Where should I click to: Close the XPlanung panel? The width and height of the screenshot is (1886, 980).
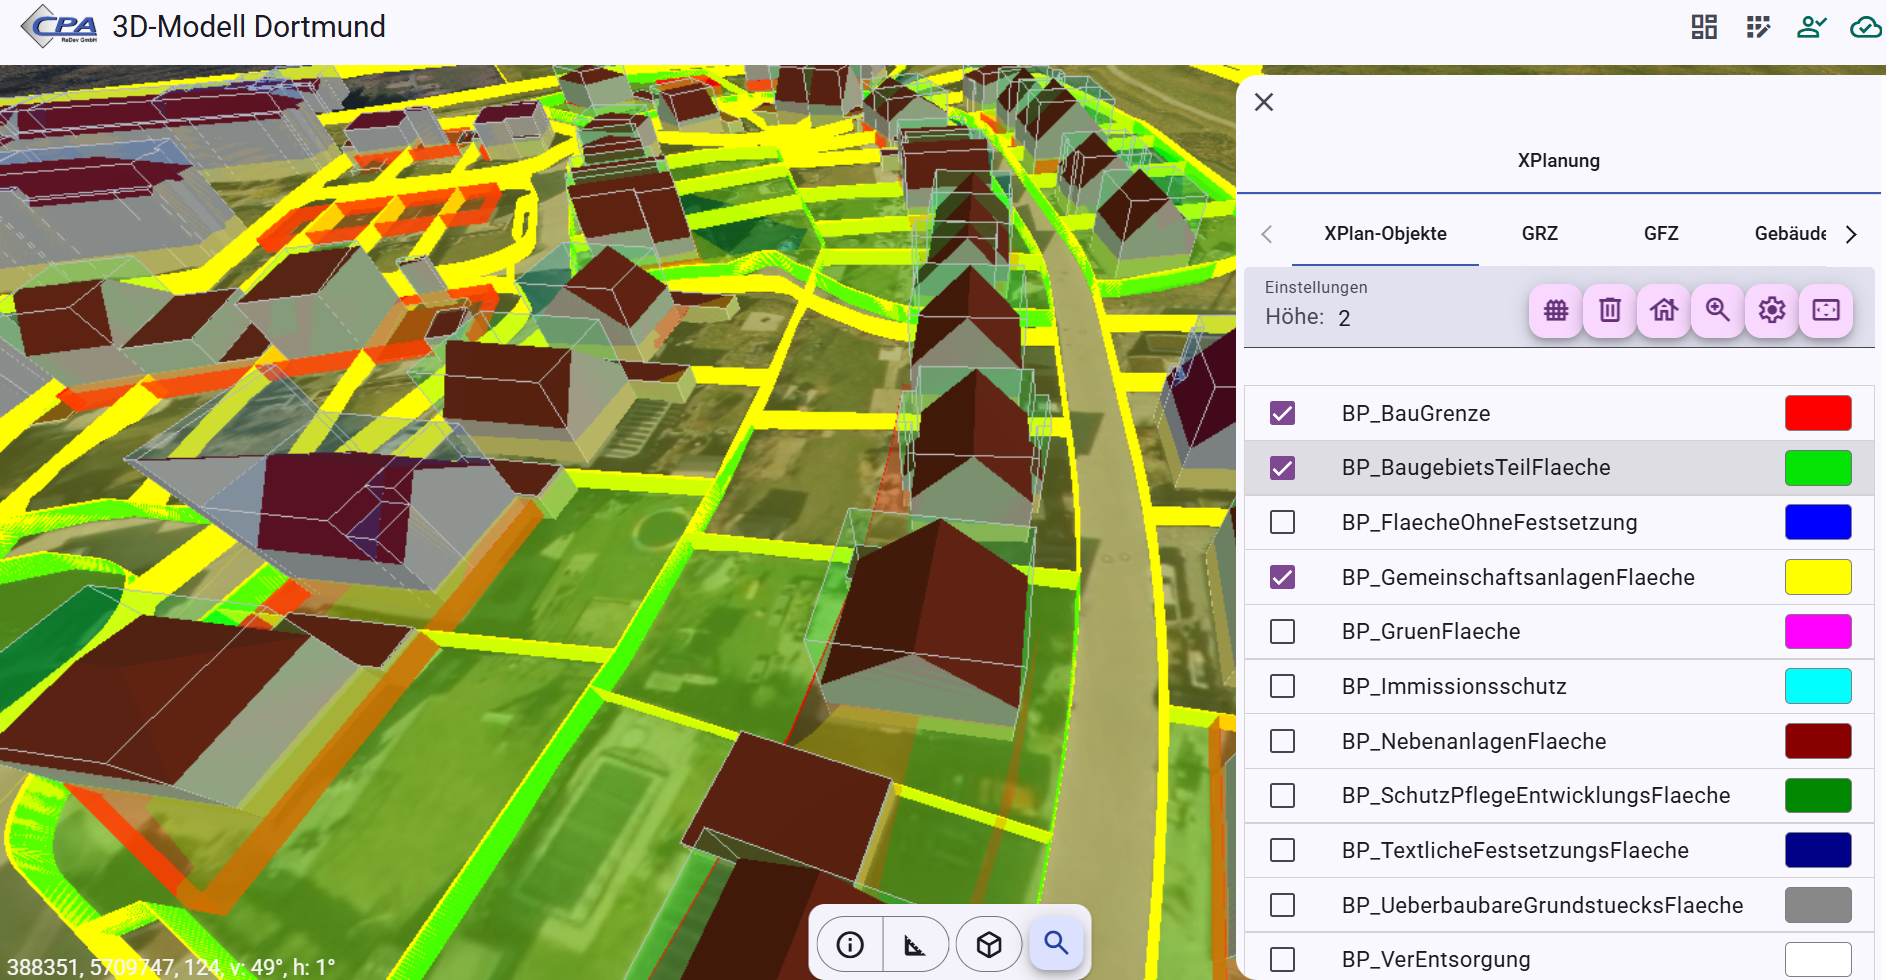point(1264,102)
